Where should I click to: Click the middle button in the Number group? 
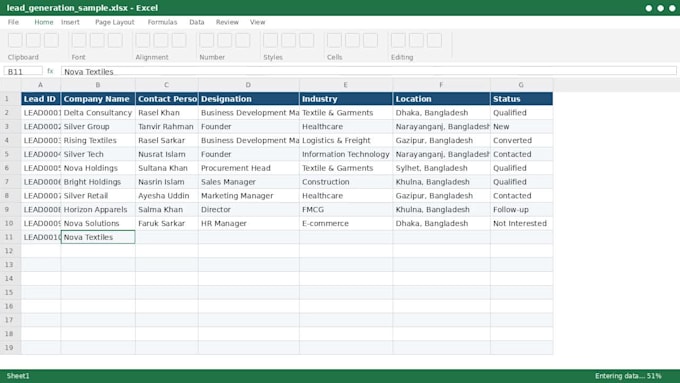tap(225, 40)
